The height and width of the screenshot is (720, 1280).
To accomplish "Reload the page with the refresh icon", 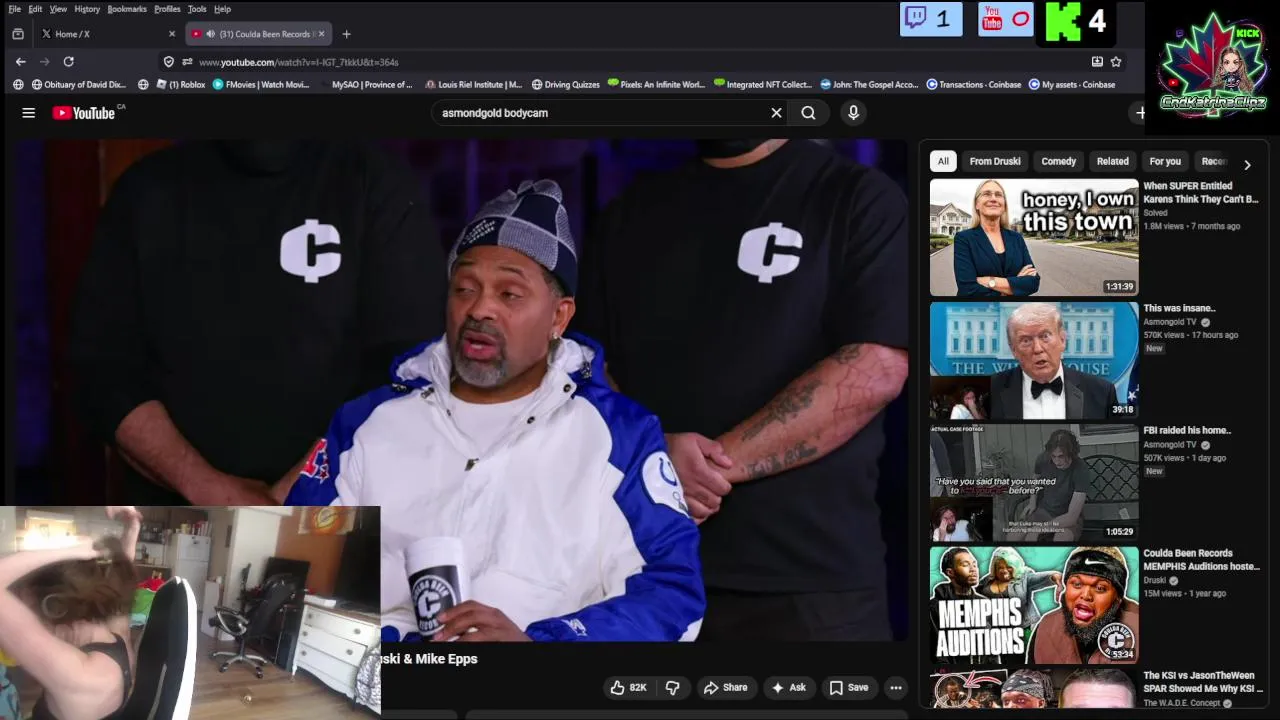I will pos(68,61).
